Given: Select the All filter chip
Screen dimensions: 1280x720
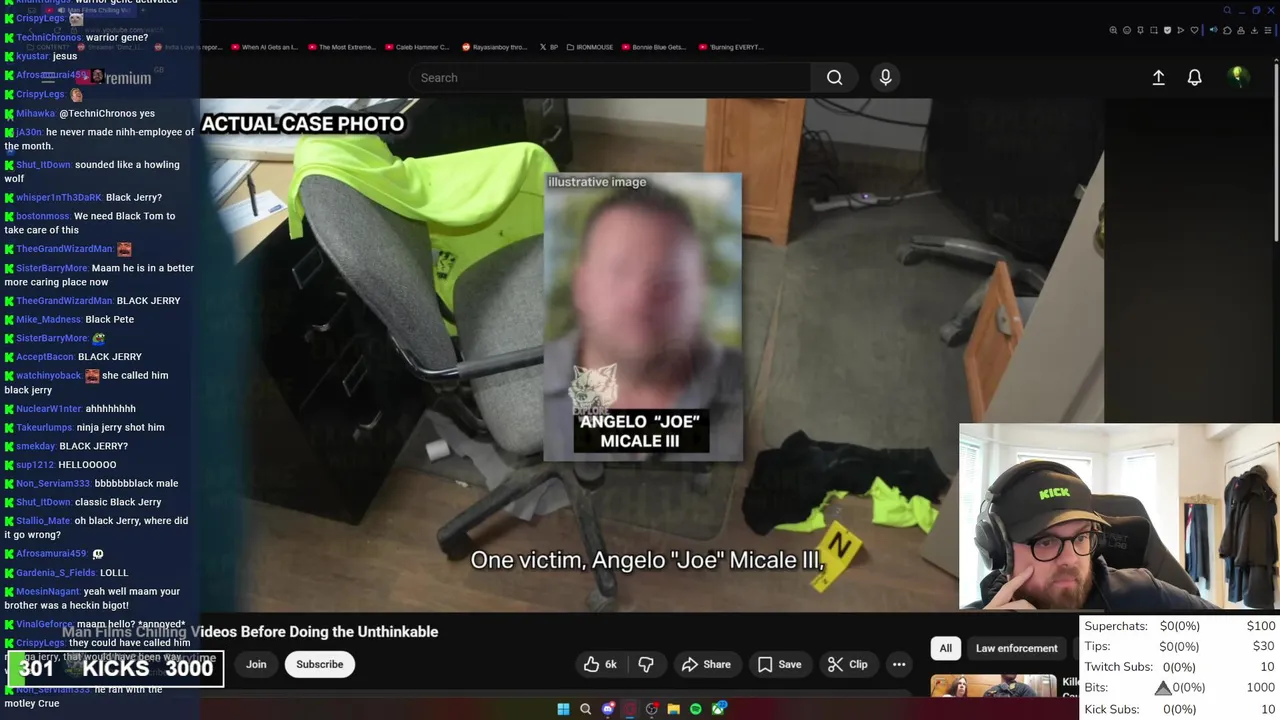Looking at the screenshot, I should [x=945, y=648].
